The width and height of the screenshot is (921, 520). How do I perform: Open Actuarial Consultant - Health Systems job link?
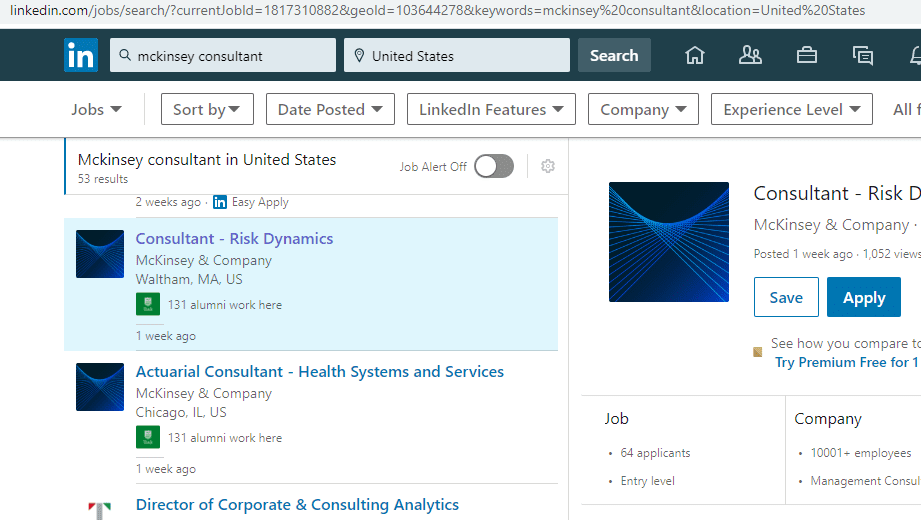click(320, 372)
